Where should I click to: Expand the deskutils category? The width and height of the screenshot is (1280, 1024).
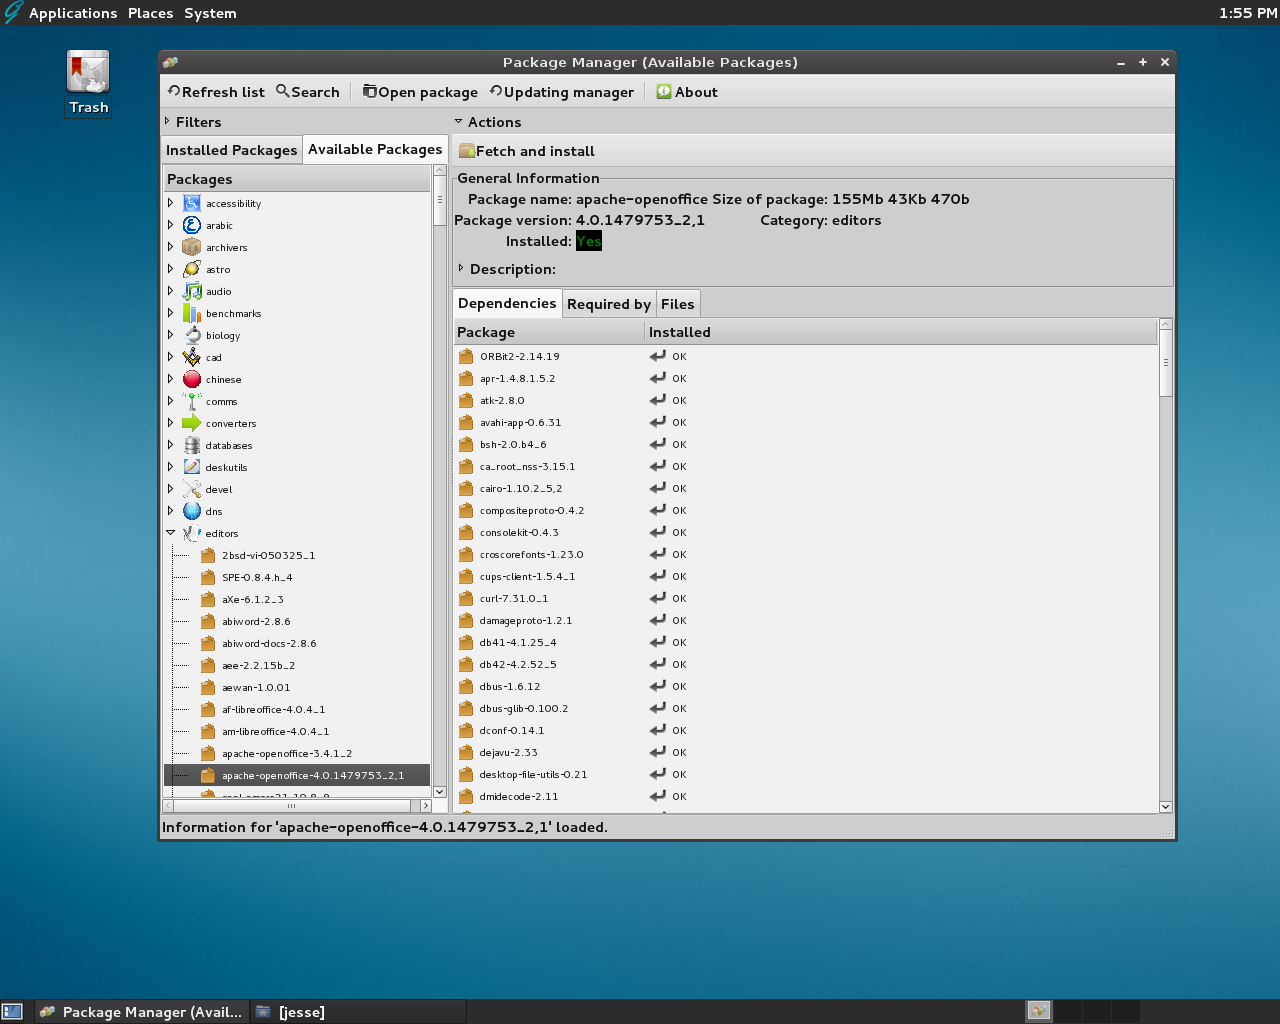pyautogui.click(x=171, y=467)
